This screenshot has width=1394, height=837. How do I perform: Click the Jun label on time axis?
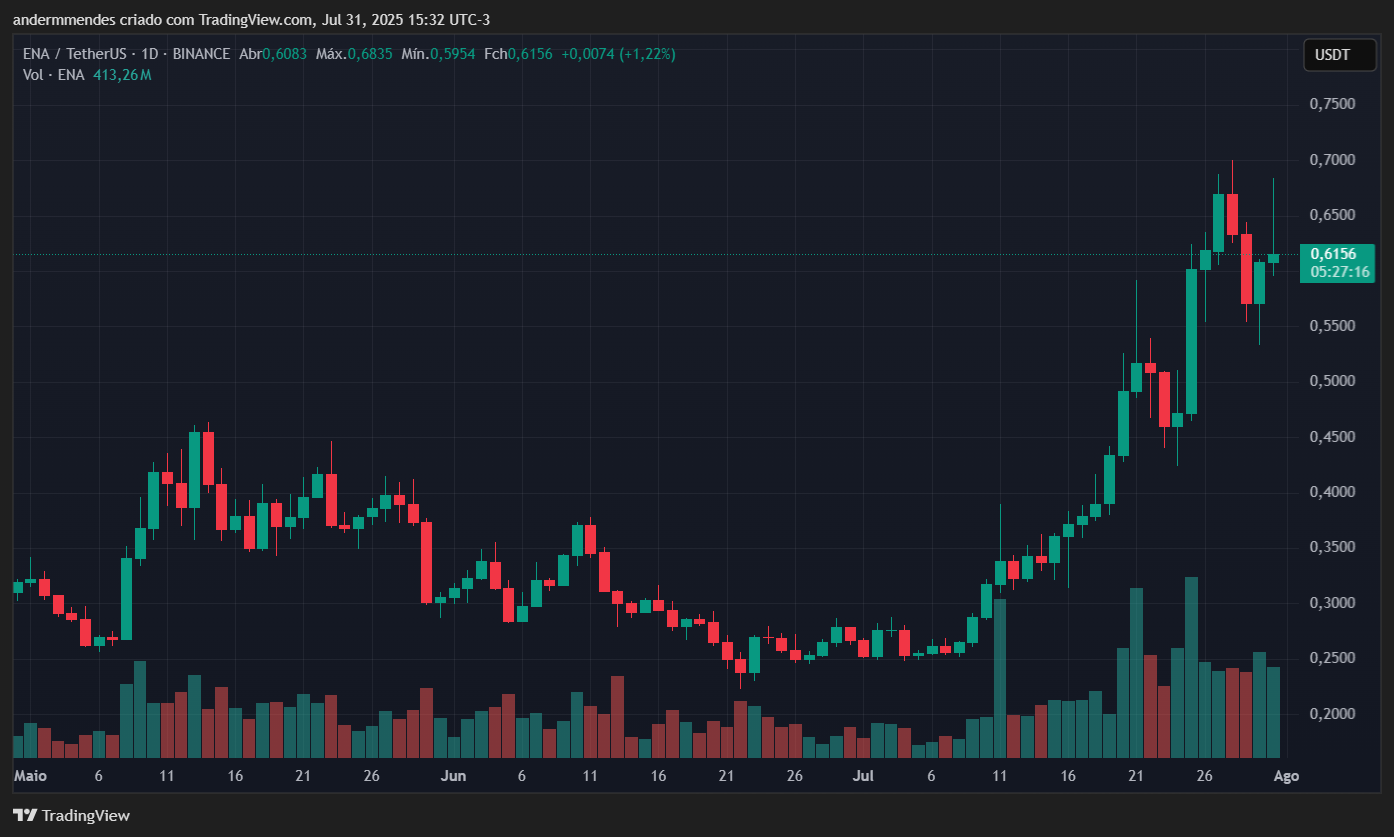(454, 776)
